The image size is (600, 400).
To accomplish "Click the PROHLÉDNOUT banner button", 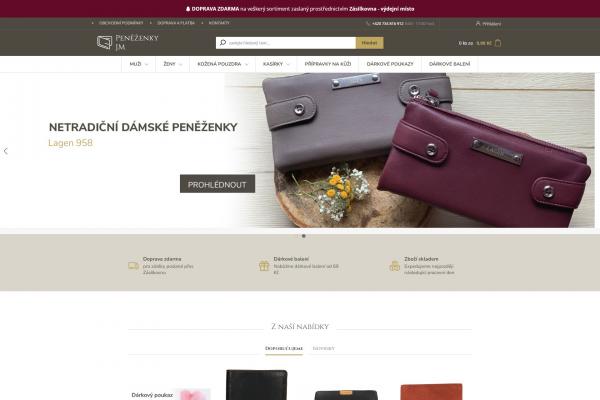I will pos(217,184).
